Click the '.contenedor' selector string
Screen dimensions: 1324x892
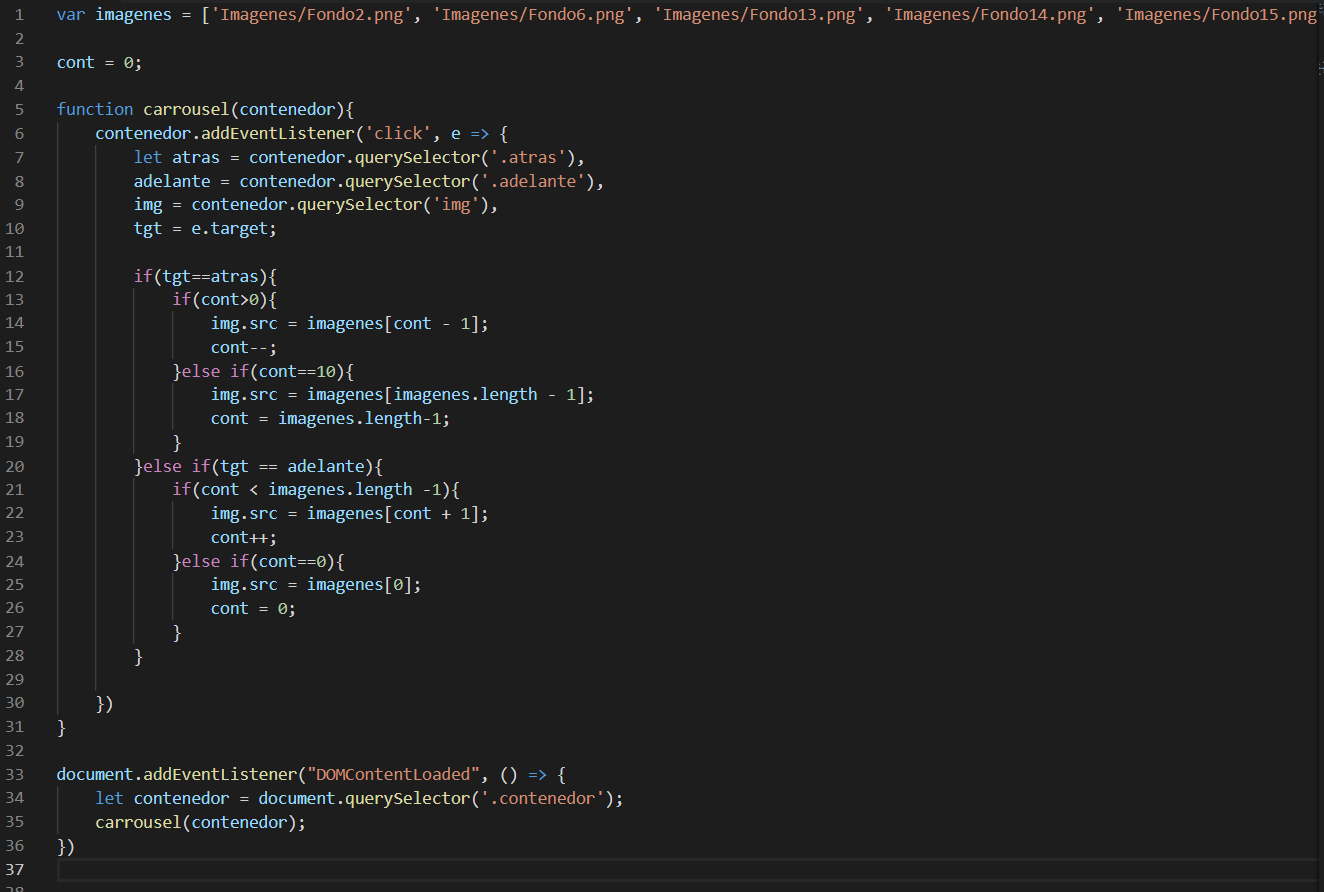coord(537,798)
